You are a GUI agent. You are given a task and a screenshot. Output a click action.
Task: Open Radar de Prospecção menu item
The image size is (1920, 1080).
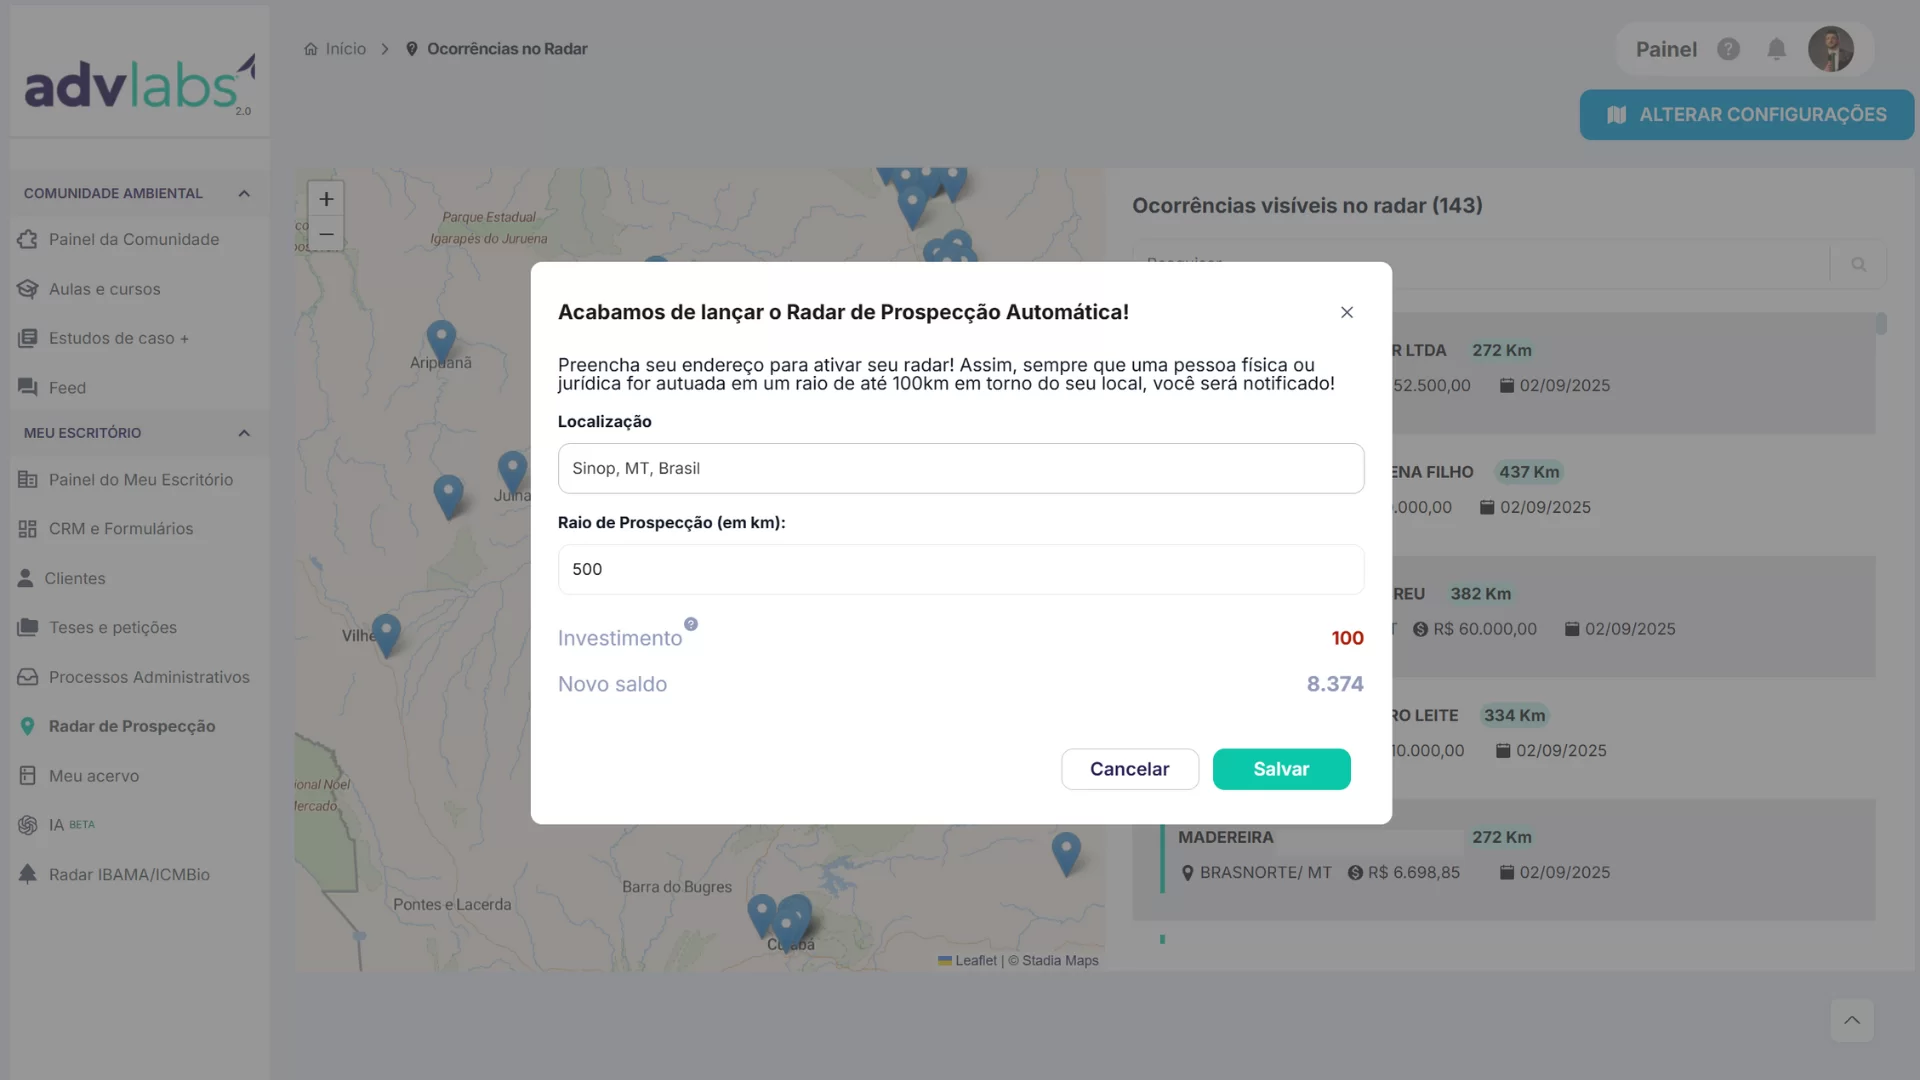tap(132, 726)
